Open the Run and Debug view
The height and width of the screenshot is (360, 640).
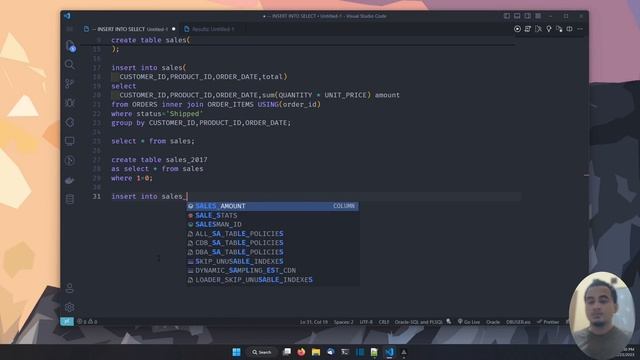click(70, 103)
